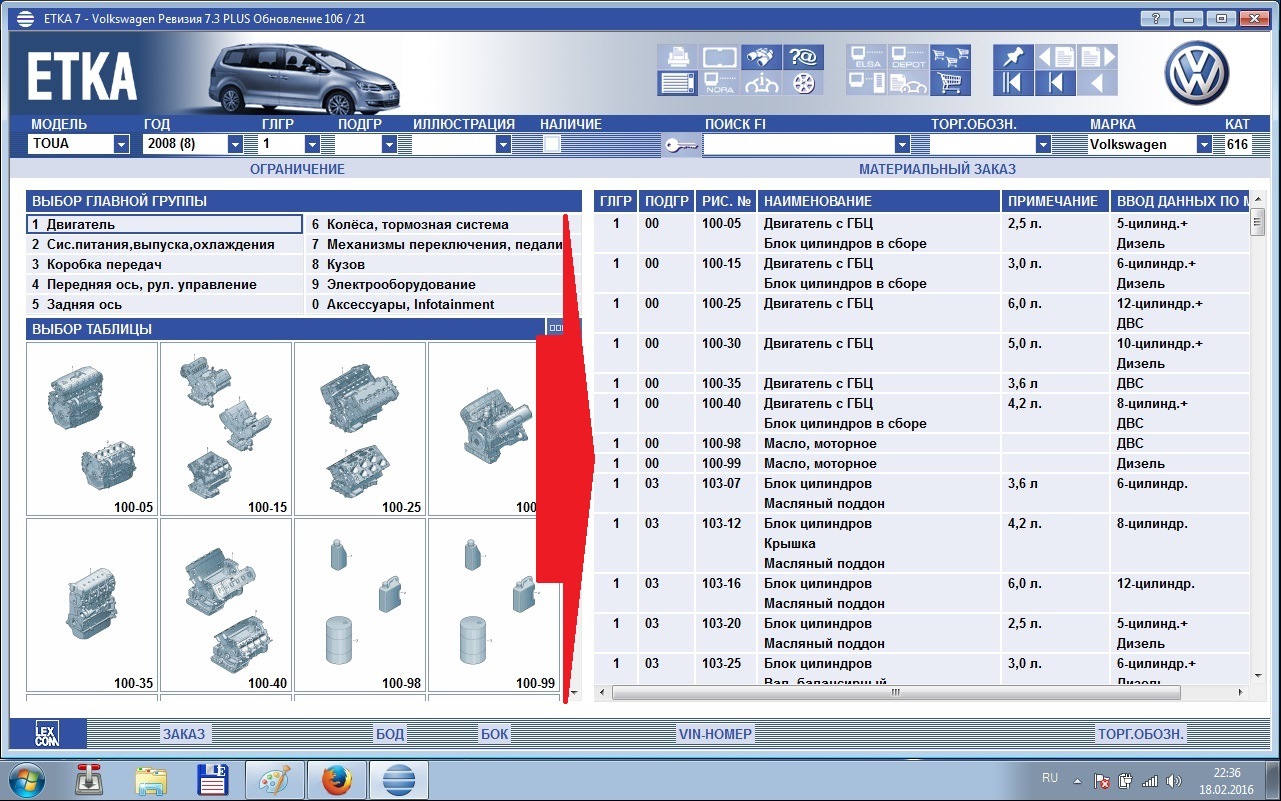Switch to the МАТЕРИАЛЬНЫЙ ЗАКАЗ tab

point(937,169)
